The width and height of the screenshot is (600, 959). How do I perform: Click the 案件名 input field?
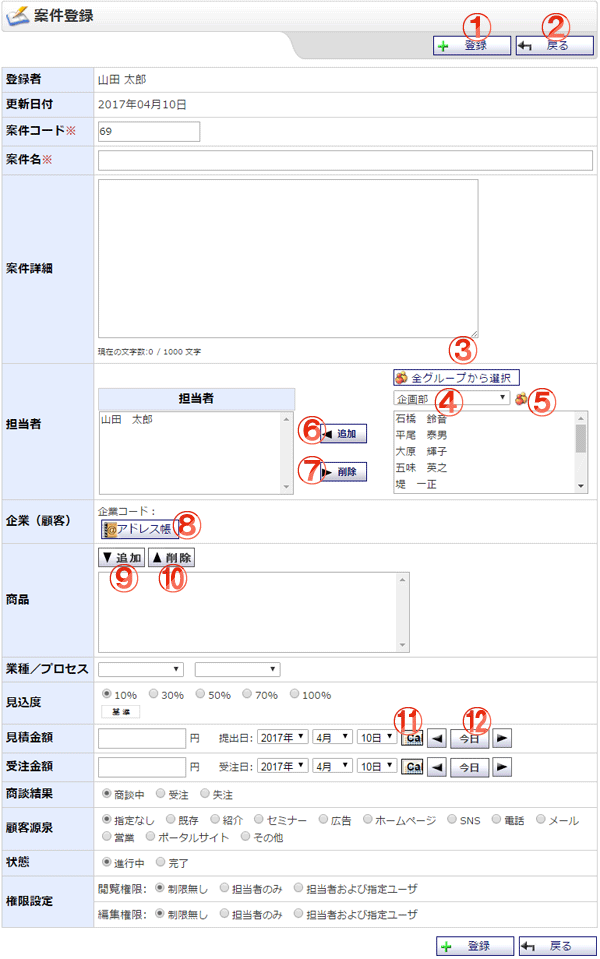[x=345, y=160]
